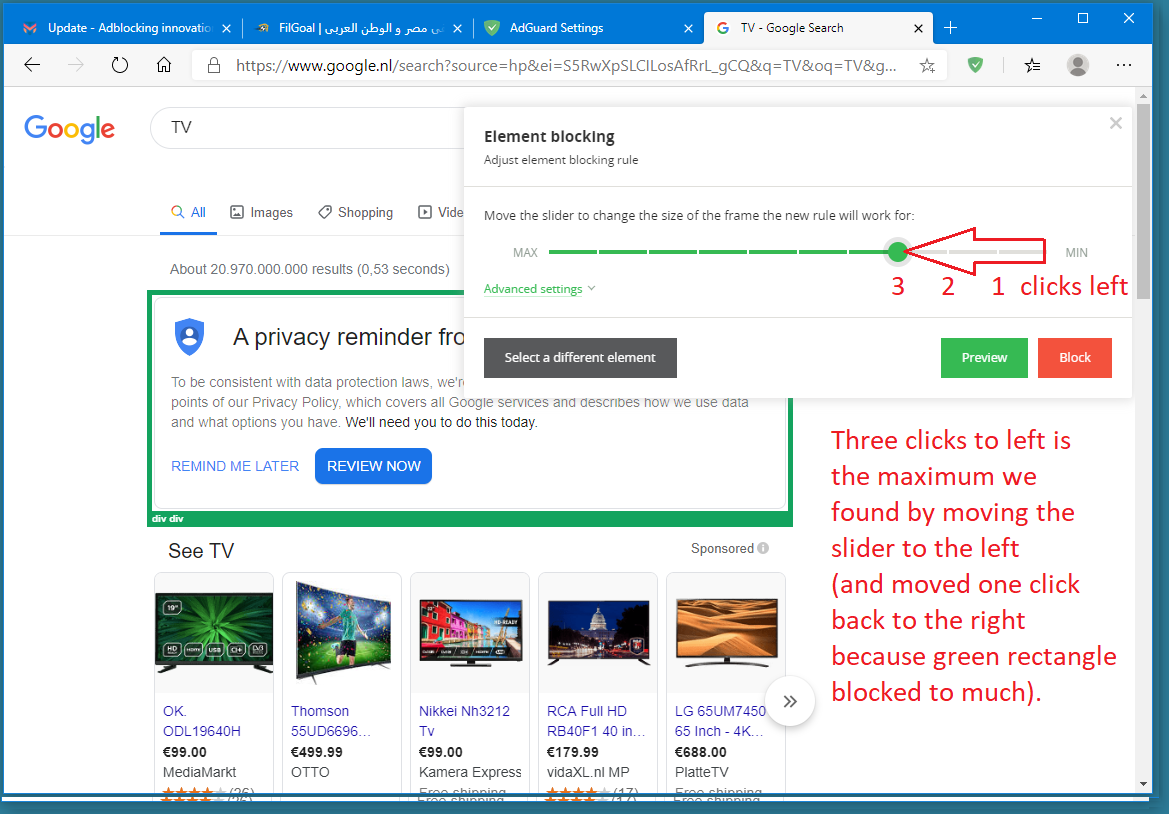The image size is (1172, 814).
Task: Go back with the browser back arrow
Action: (x=32, y=65)
